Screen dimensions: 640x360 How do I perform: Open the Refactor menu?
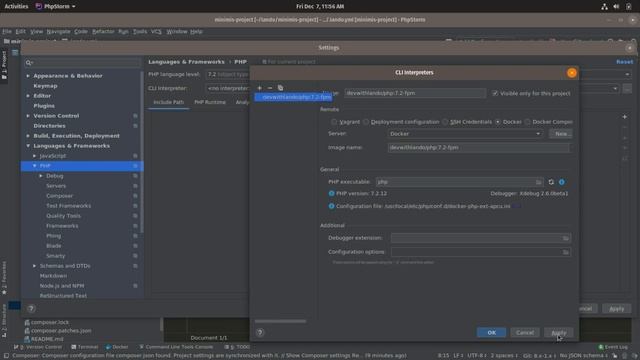(103, 31)
